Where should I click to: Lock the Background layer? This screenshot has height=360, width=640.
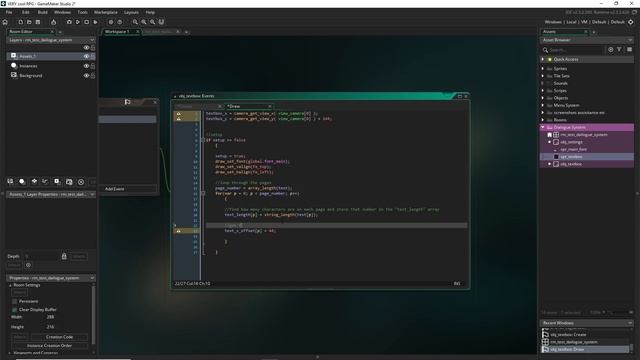[93, 76]
